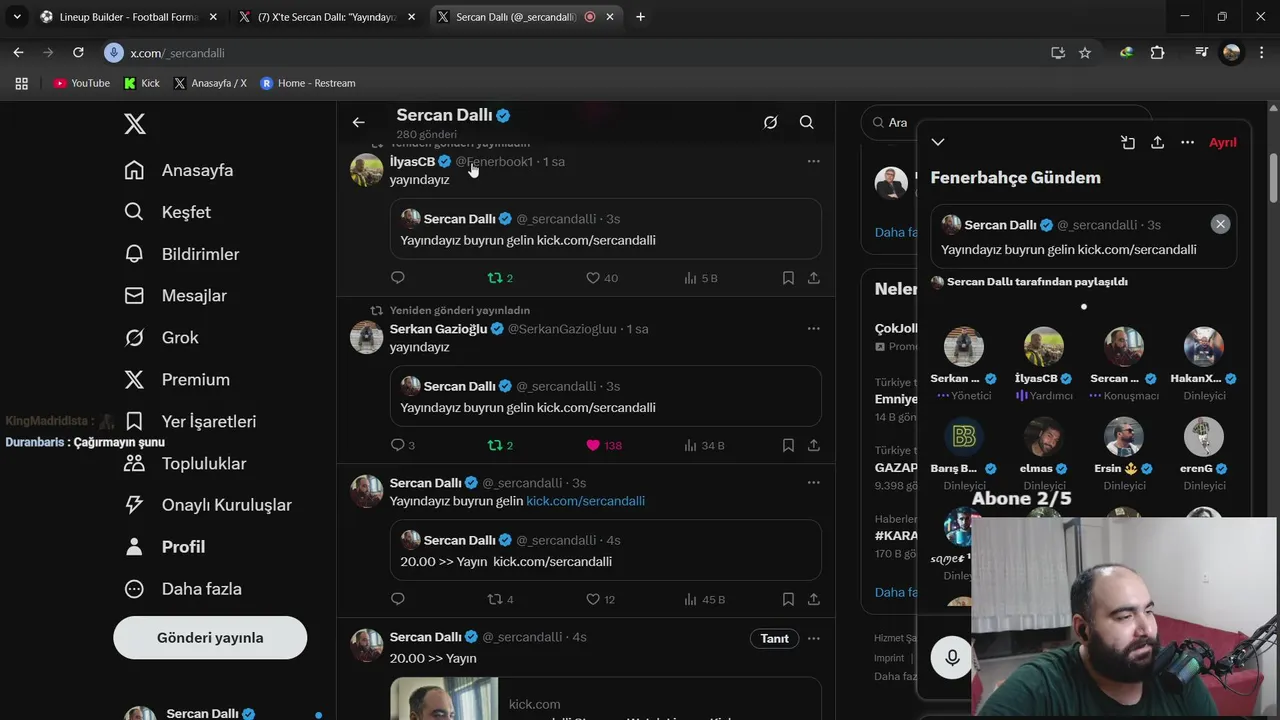The width and height of the screenshot is (1280, 720).
Task: Open new browser tab
Action: [x=640, y=17]
